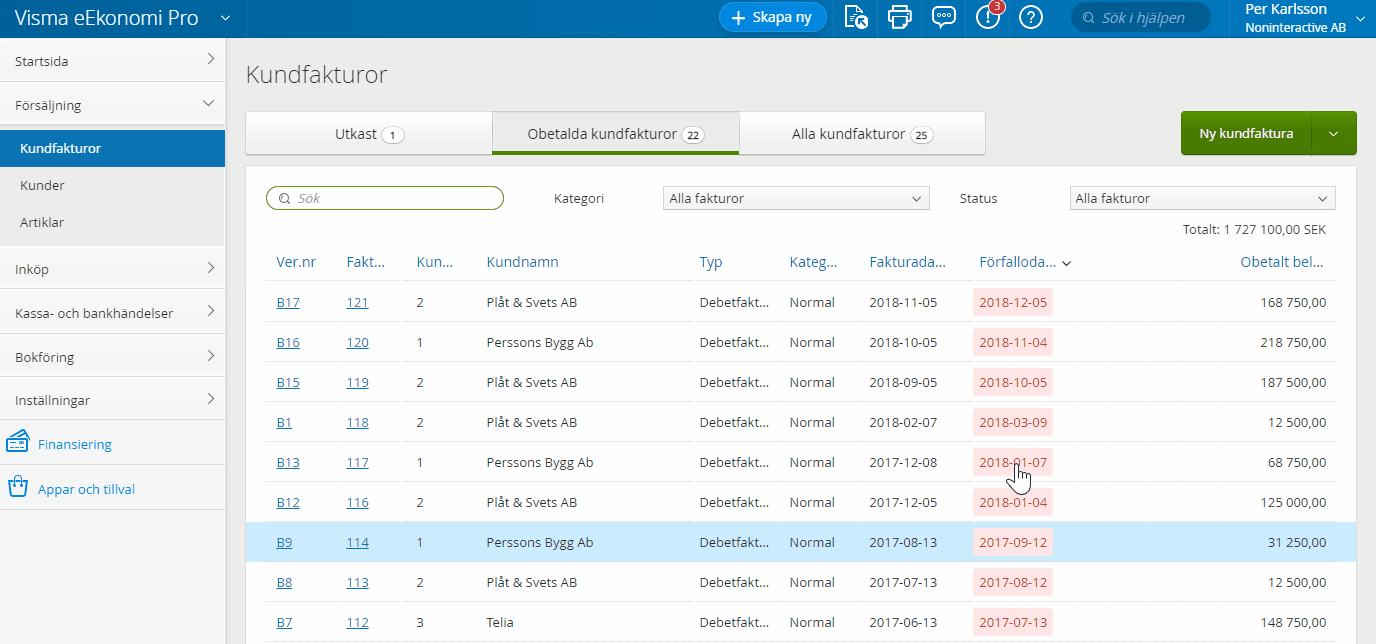The image size is (1376, 644).
Task: Click the Ny kundfaktura button
Action: tap(1246, 133)
